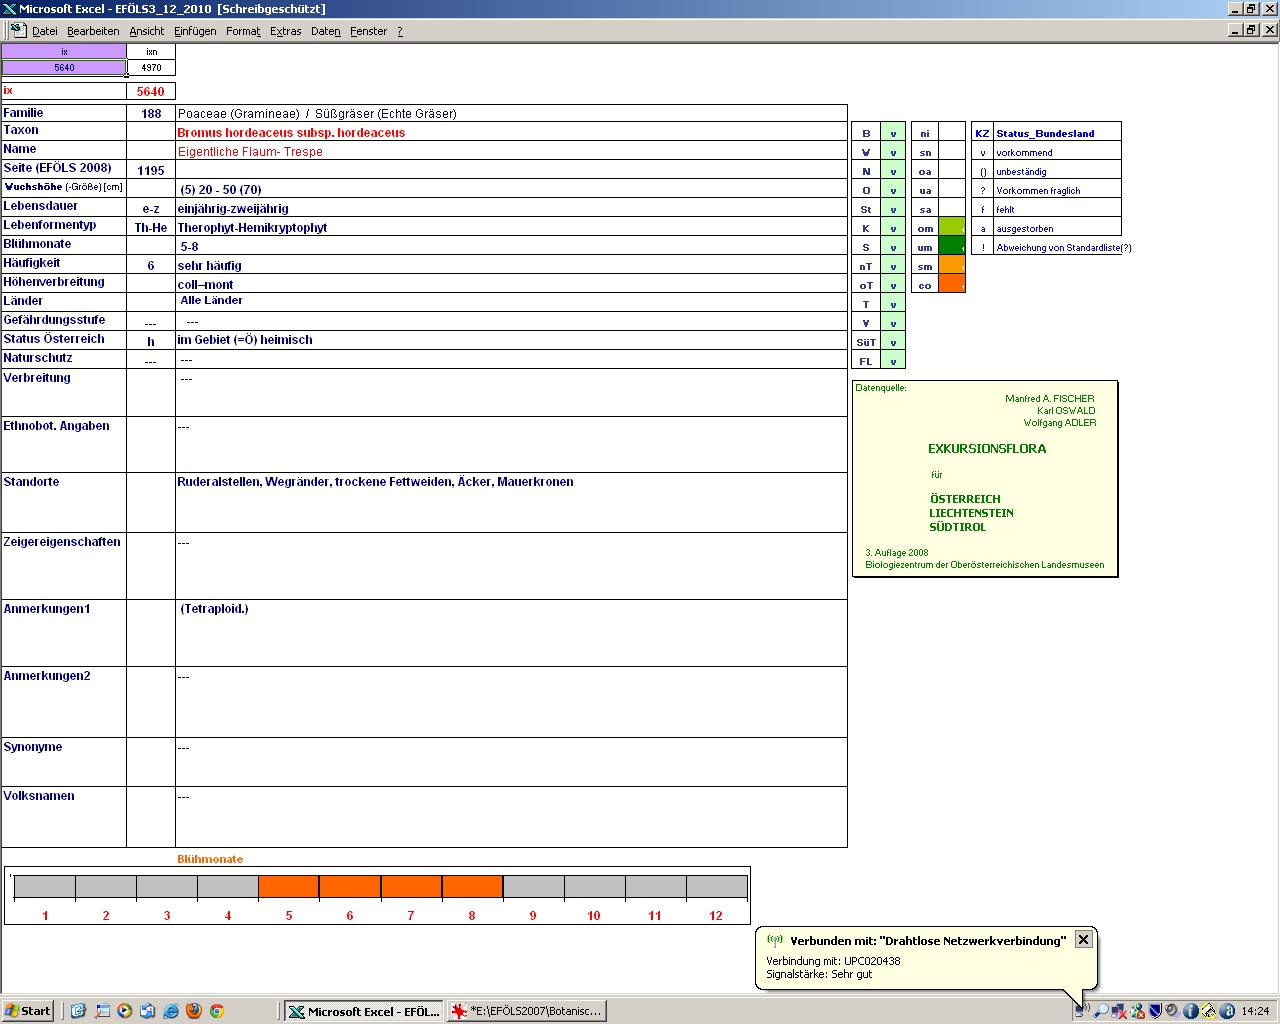Image resolution: width=1280 pixels, height=1024 pixels.
Task: Click the month 5 bar in Blühmonate chart
Action: 289,887
